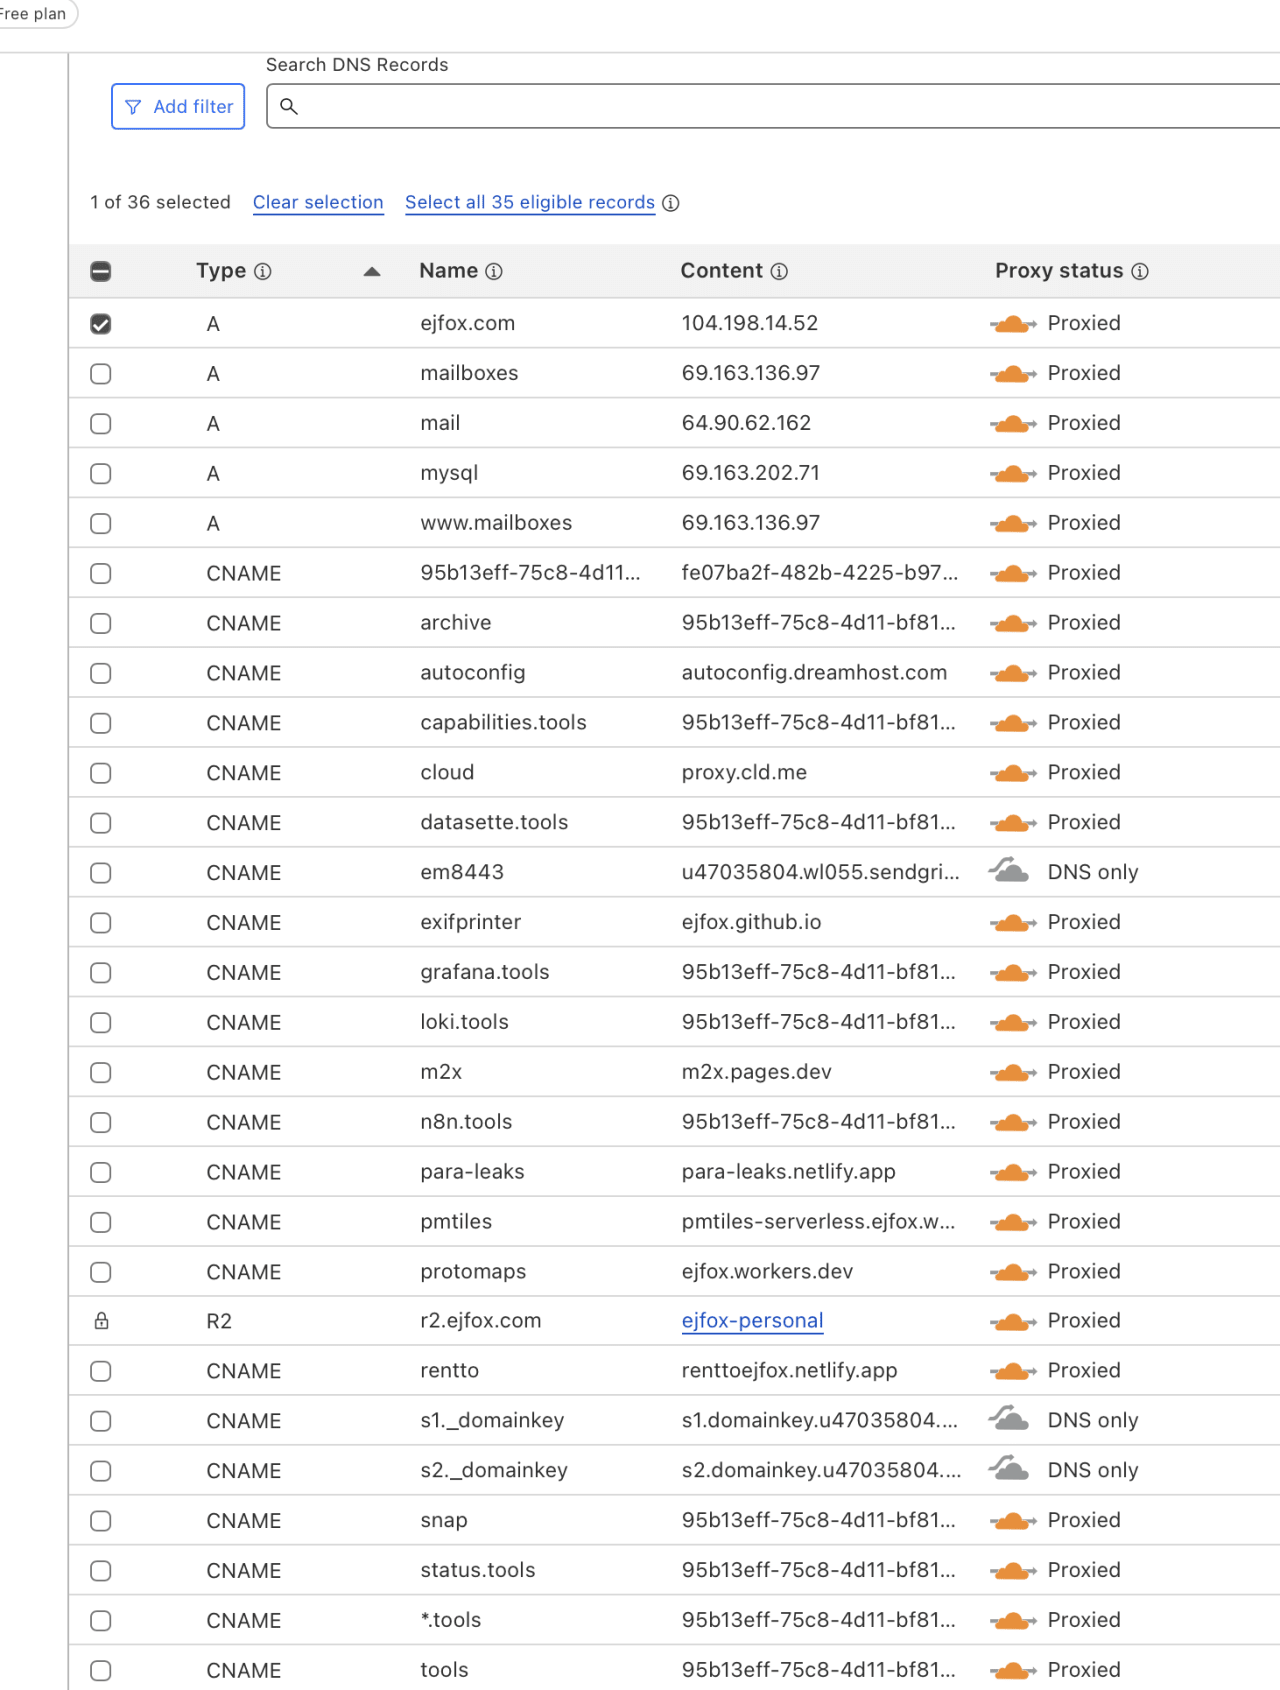The height and width of the screenshot is (1690, 1280).
Task: Tick the mysql record checkbox
Action: [x=101, y=474]
